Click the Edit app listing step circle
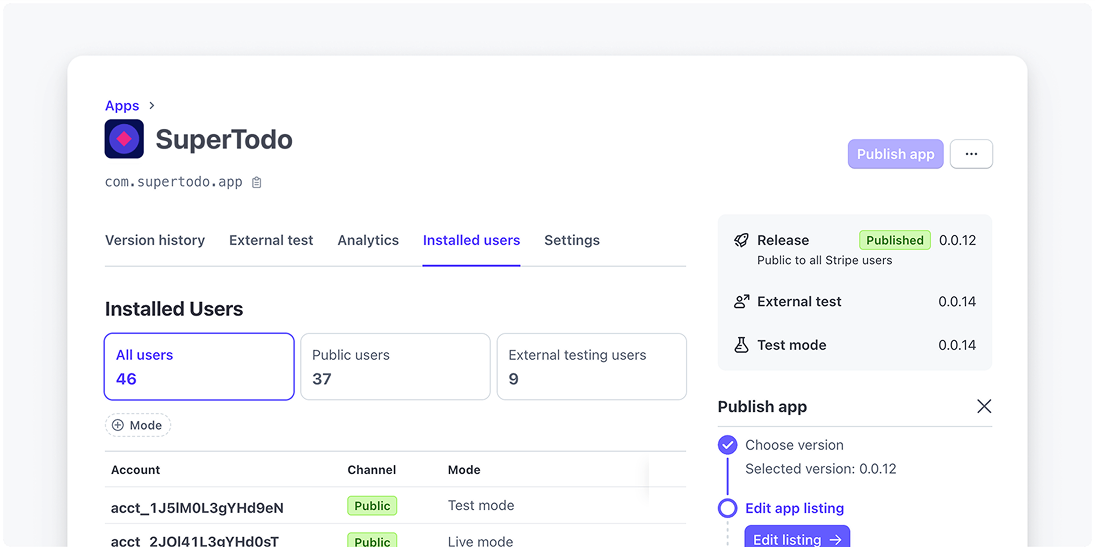The width and height of the screenshot is (1095, 547). 728,509
